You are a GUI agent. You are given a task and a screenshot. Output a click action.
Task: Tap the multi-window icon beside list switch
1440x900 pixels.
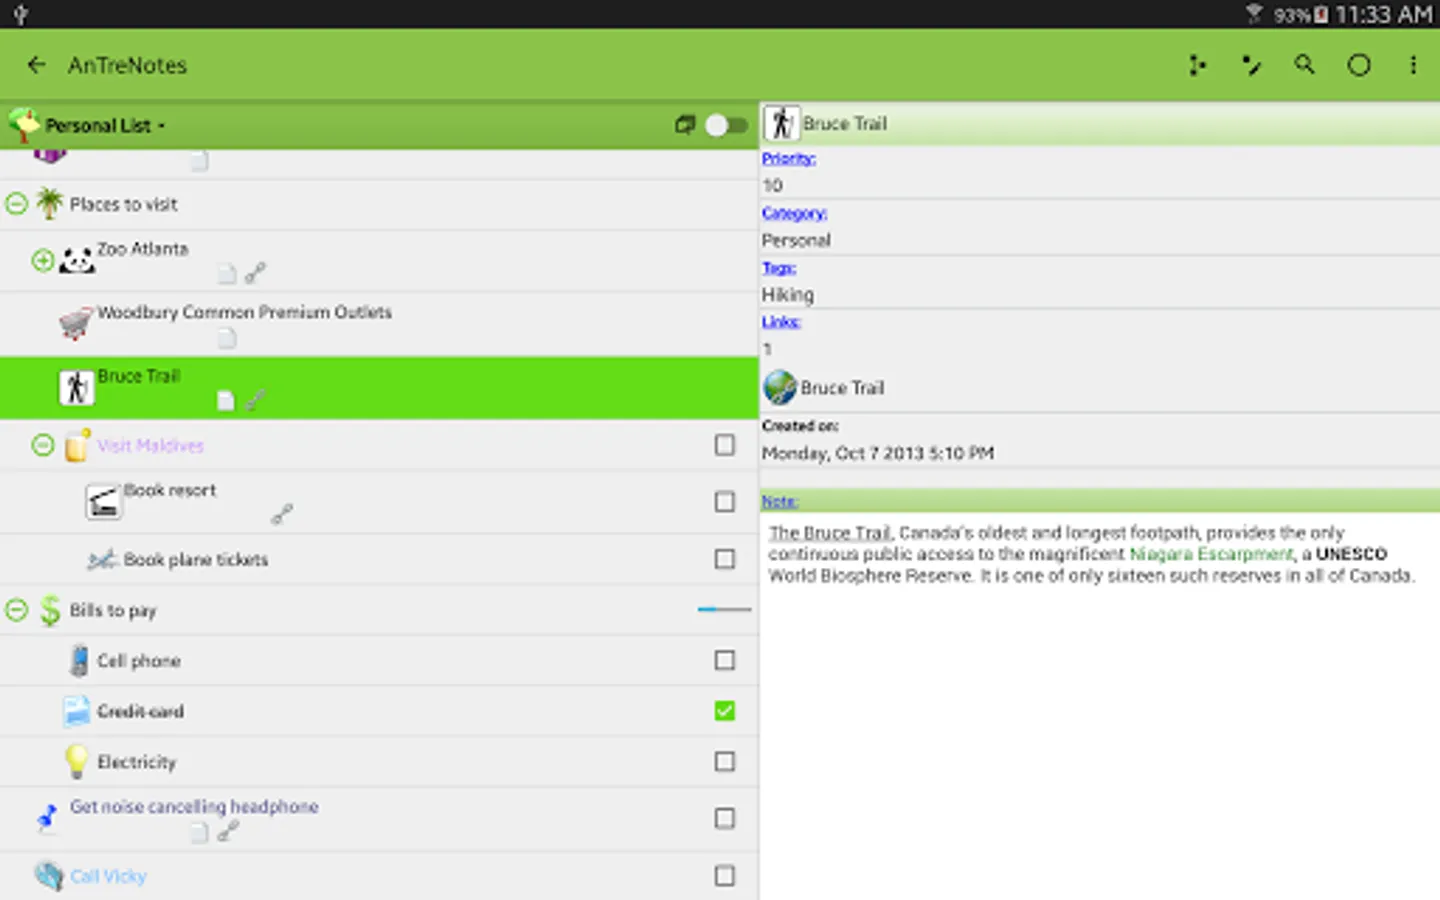[x=684, y=125]
